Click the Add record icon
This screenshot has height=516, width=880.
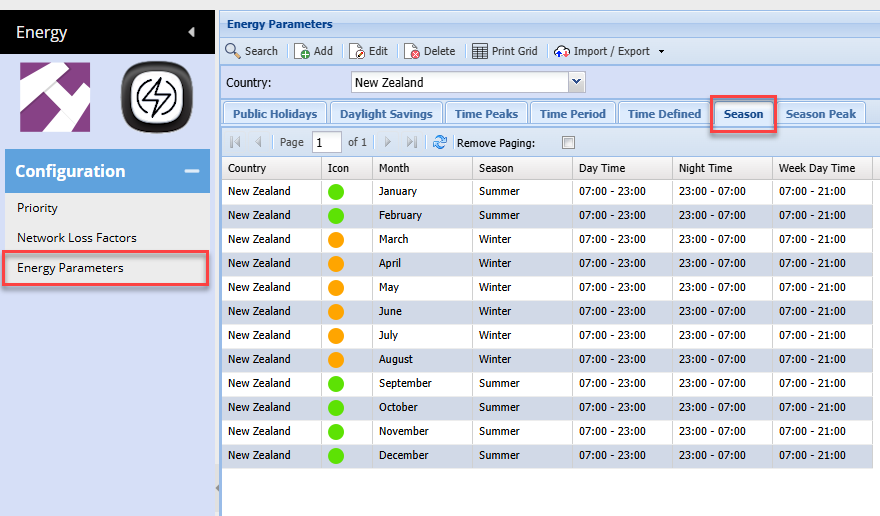[x=302, y=51]
